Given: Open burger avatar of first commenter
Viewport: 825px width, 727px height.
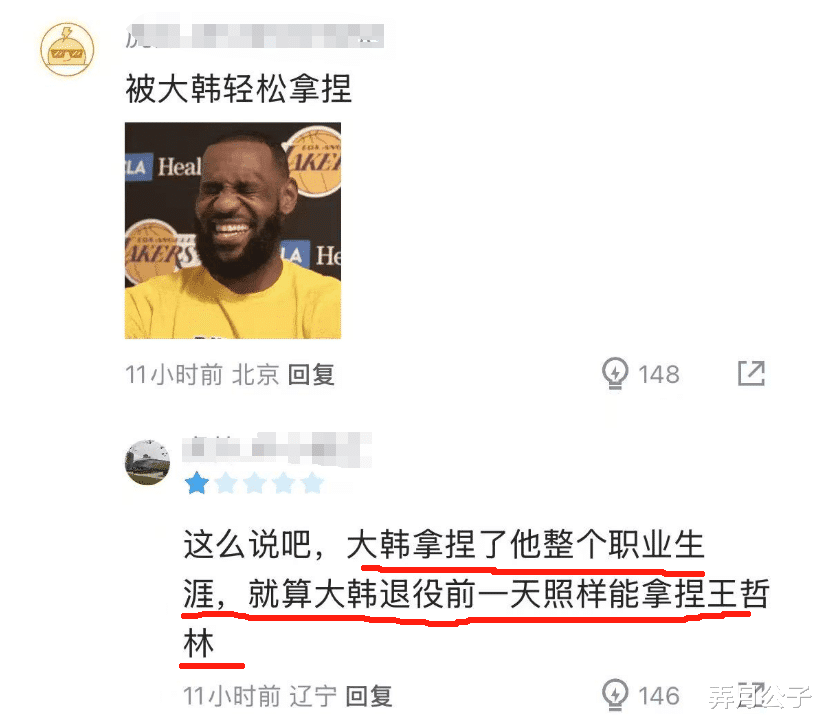Looking at the screenshot, I should tap(67, 49).
